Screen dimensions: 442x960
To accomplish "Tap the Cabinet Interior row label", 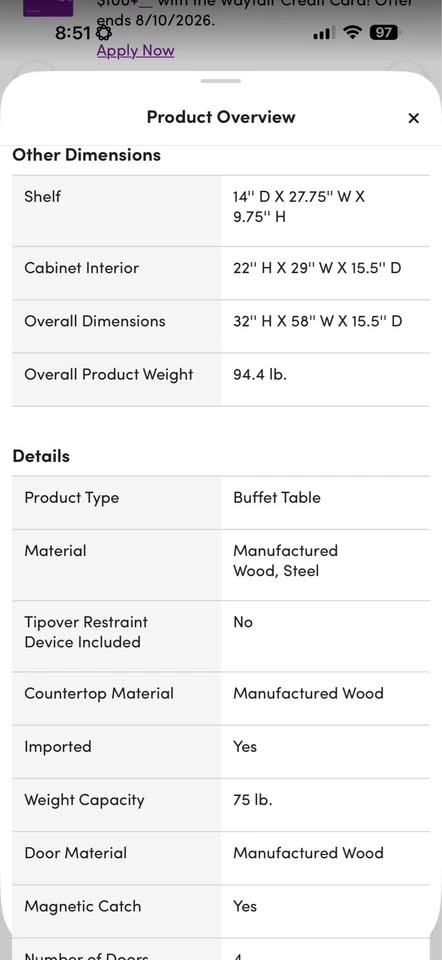I will pos(81,268).
